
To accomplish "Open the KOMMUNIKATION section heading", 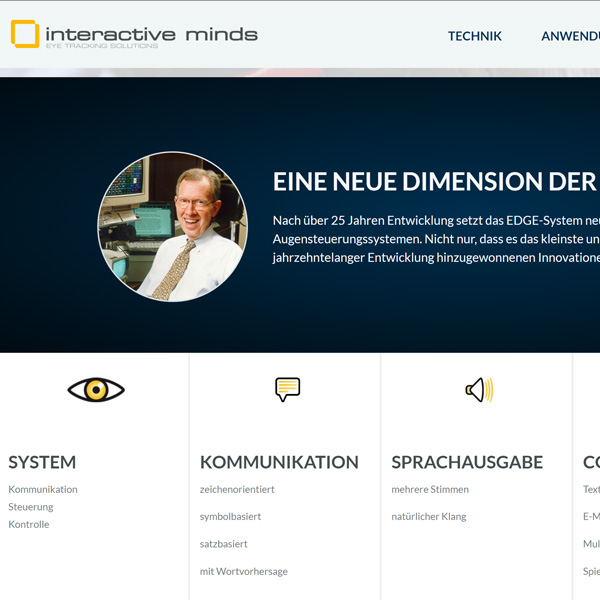I will pos(279,462).
